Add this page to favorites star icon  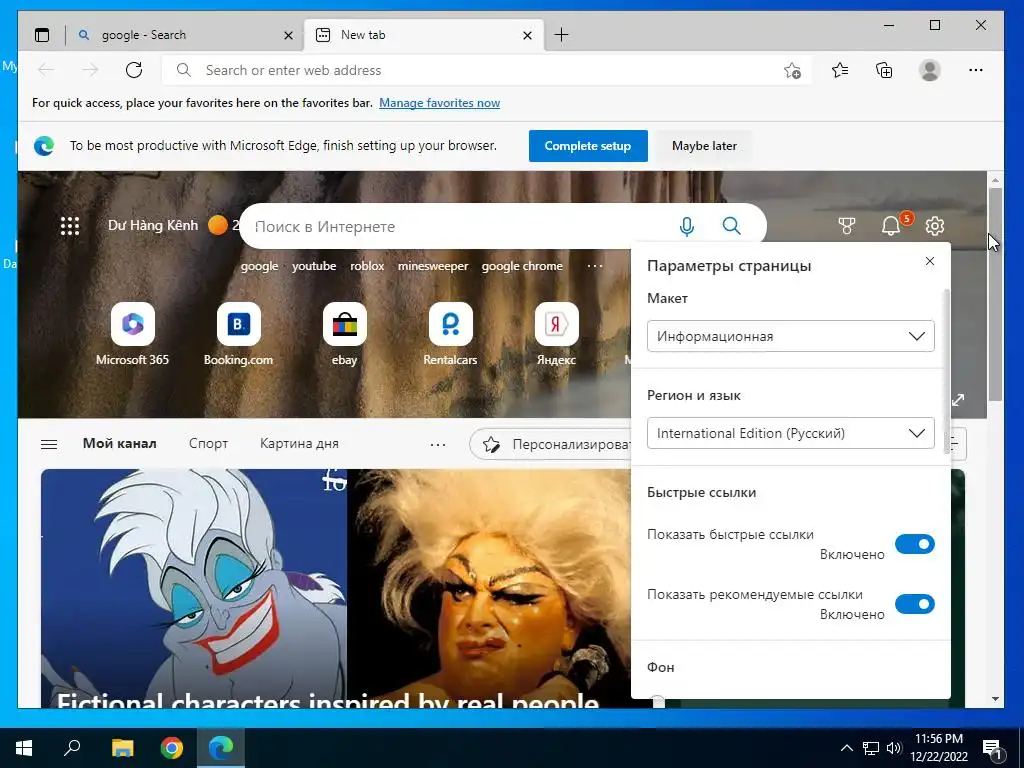pyautogui.click(x=792, y=71)
